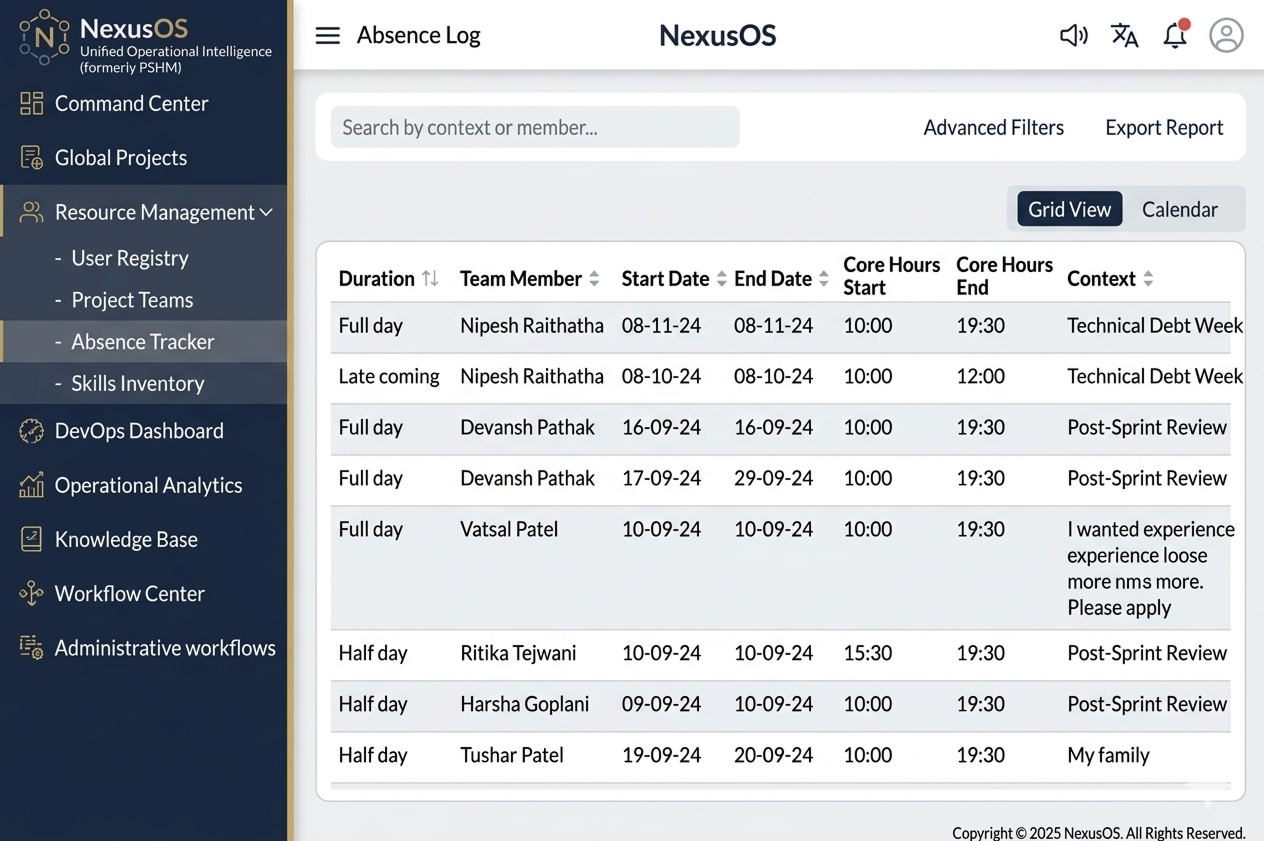Open the notifications bell

pos(1175,36)
